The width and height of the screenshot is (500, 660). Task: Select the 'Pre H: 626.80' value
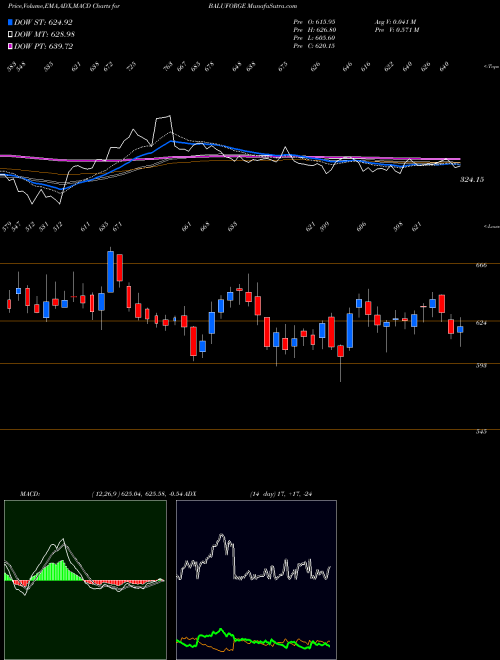coord(314,30)
